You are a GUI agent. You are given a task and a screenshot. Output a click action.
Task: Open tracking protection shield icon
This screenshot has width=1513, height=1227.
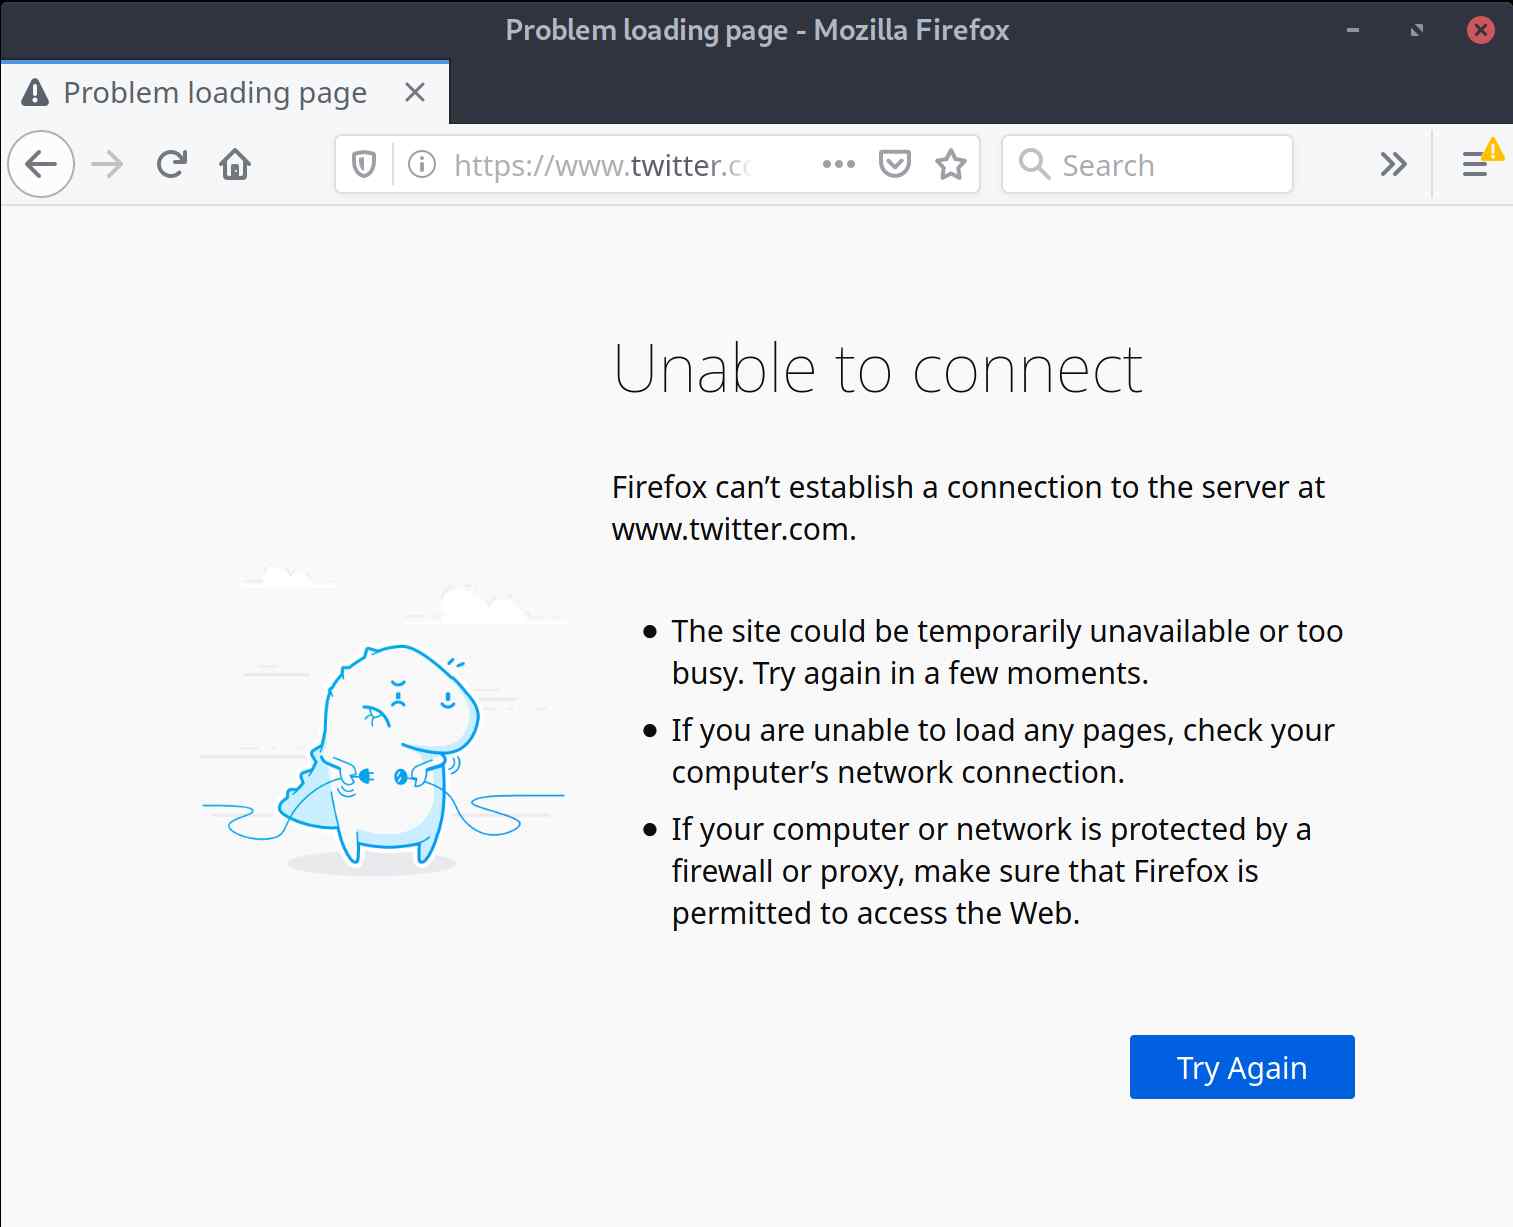click(x=364, y=164)
